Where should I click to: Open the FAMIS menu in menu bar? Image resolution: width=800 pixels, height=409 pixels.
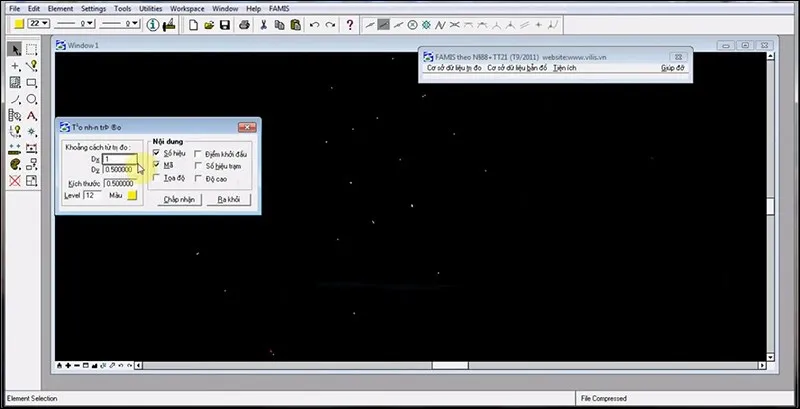click(x=280, y=8)
